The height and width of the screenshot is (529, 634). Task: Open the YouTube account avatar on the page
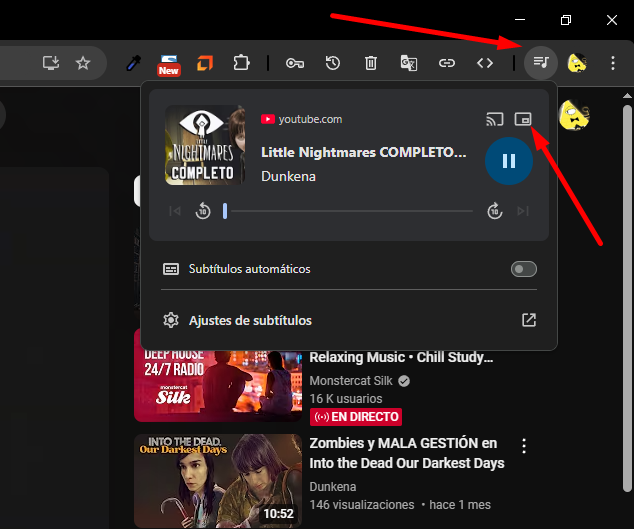574,115
